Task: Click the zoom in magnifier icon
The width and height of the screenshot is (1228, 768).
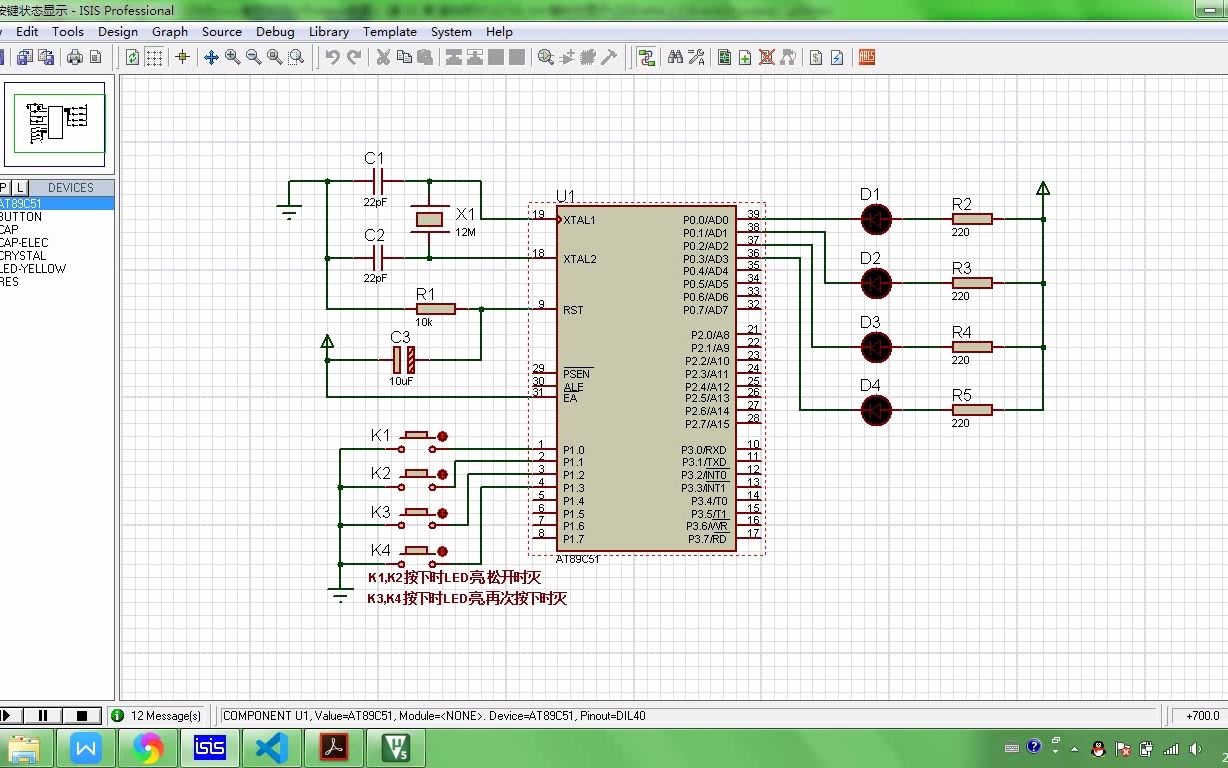Action: 233,57
